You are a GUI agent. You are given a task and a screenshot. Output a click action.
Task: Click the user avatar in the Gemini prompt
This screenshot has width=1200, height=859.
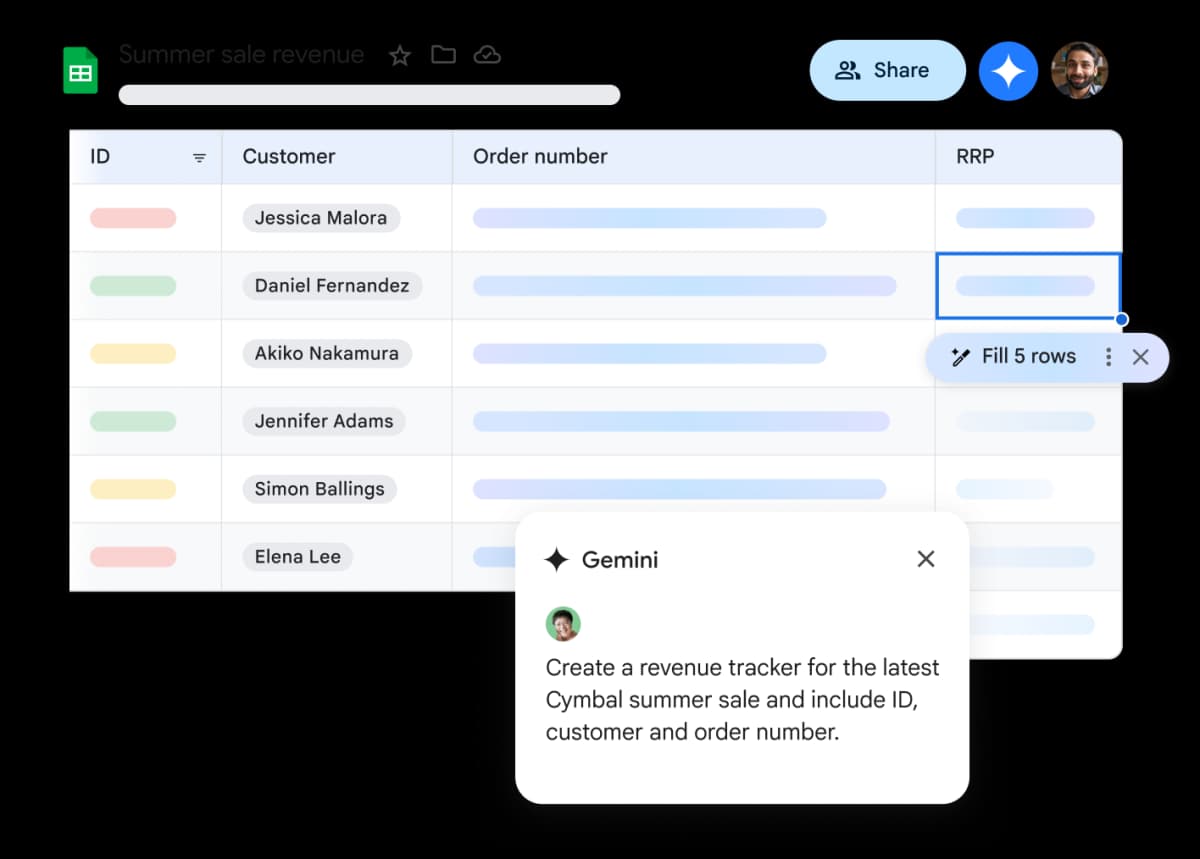[563, 623]
